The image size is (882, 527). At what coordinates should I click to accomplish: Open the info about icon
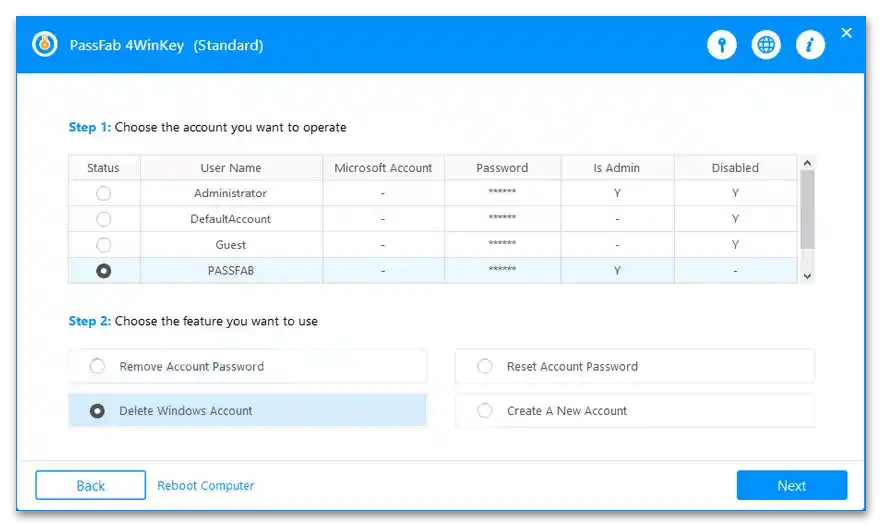[x=811, y=44]
